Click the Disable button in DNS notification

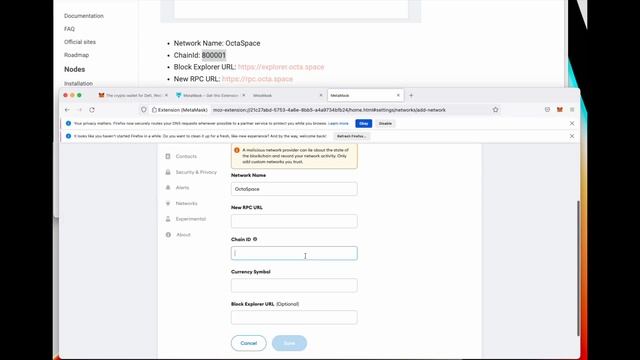tap(385, 123)
